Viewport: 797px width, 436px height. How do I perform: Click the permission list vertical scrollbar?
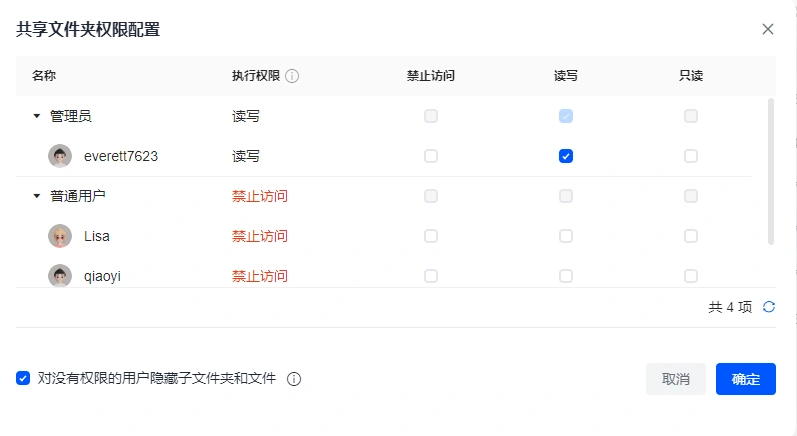click(770, 170)
